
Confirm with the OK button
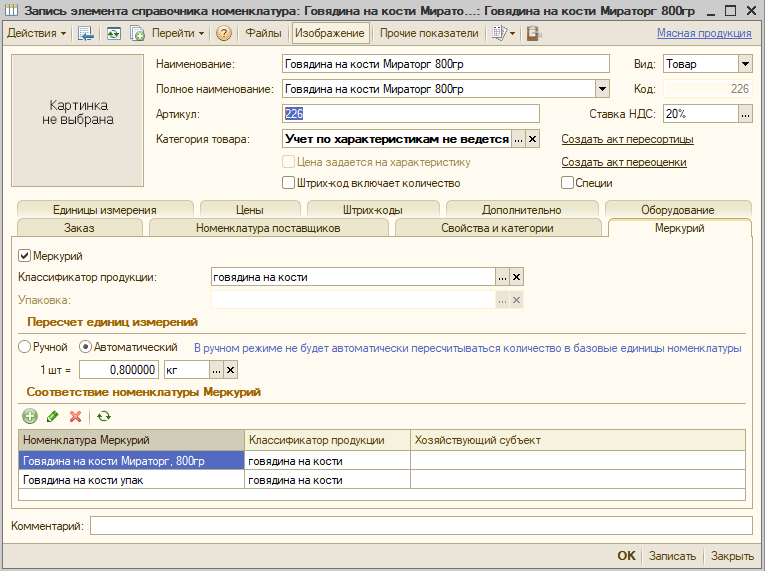(626, 556)
